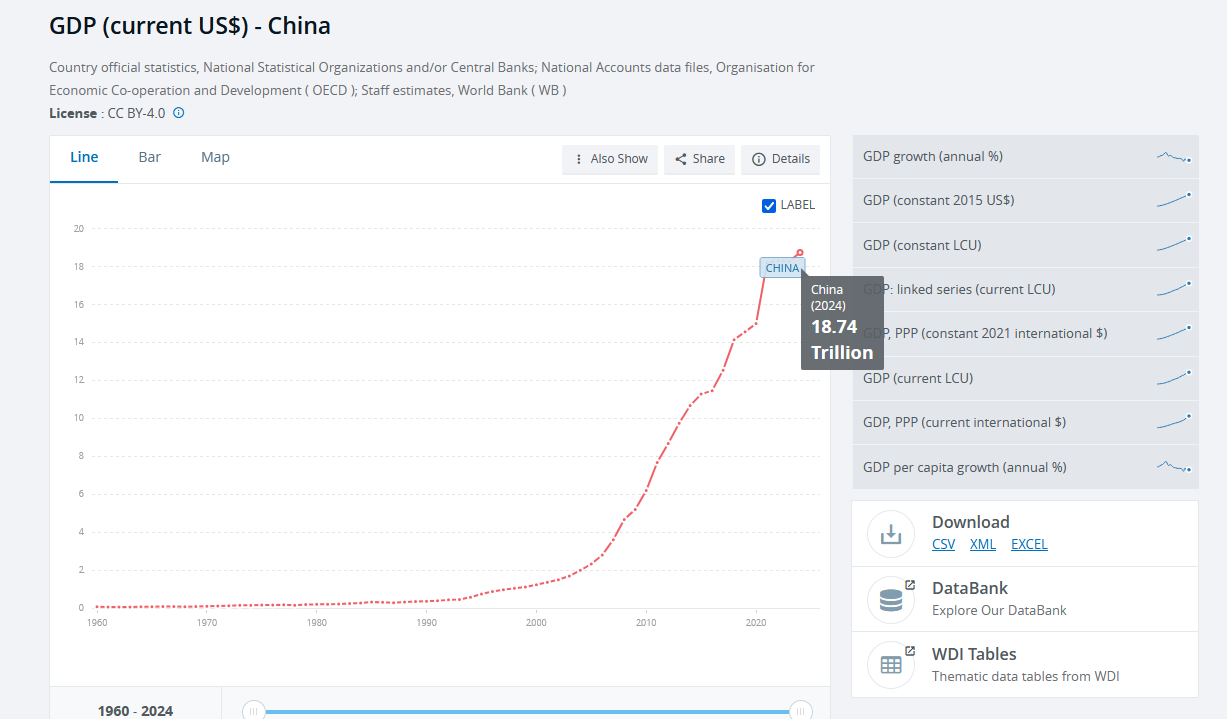This screenshot has width=1227, height=719.
Task: Click the 2010 label on the x-axis
Action: pyautogui.click(x=646, y=622)
